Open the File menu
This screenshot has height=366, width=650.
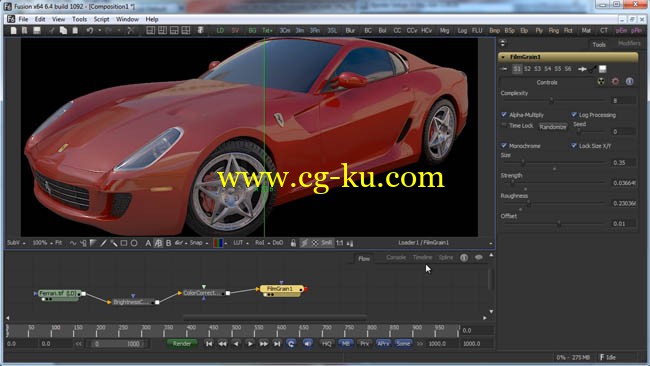23,19
